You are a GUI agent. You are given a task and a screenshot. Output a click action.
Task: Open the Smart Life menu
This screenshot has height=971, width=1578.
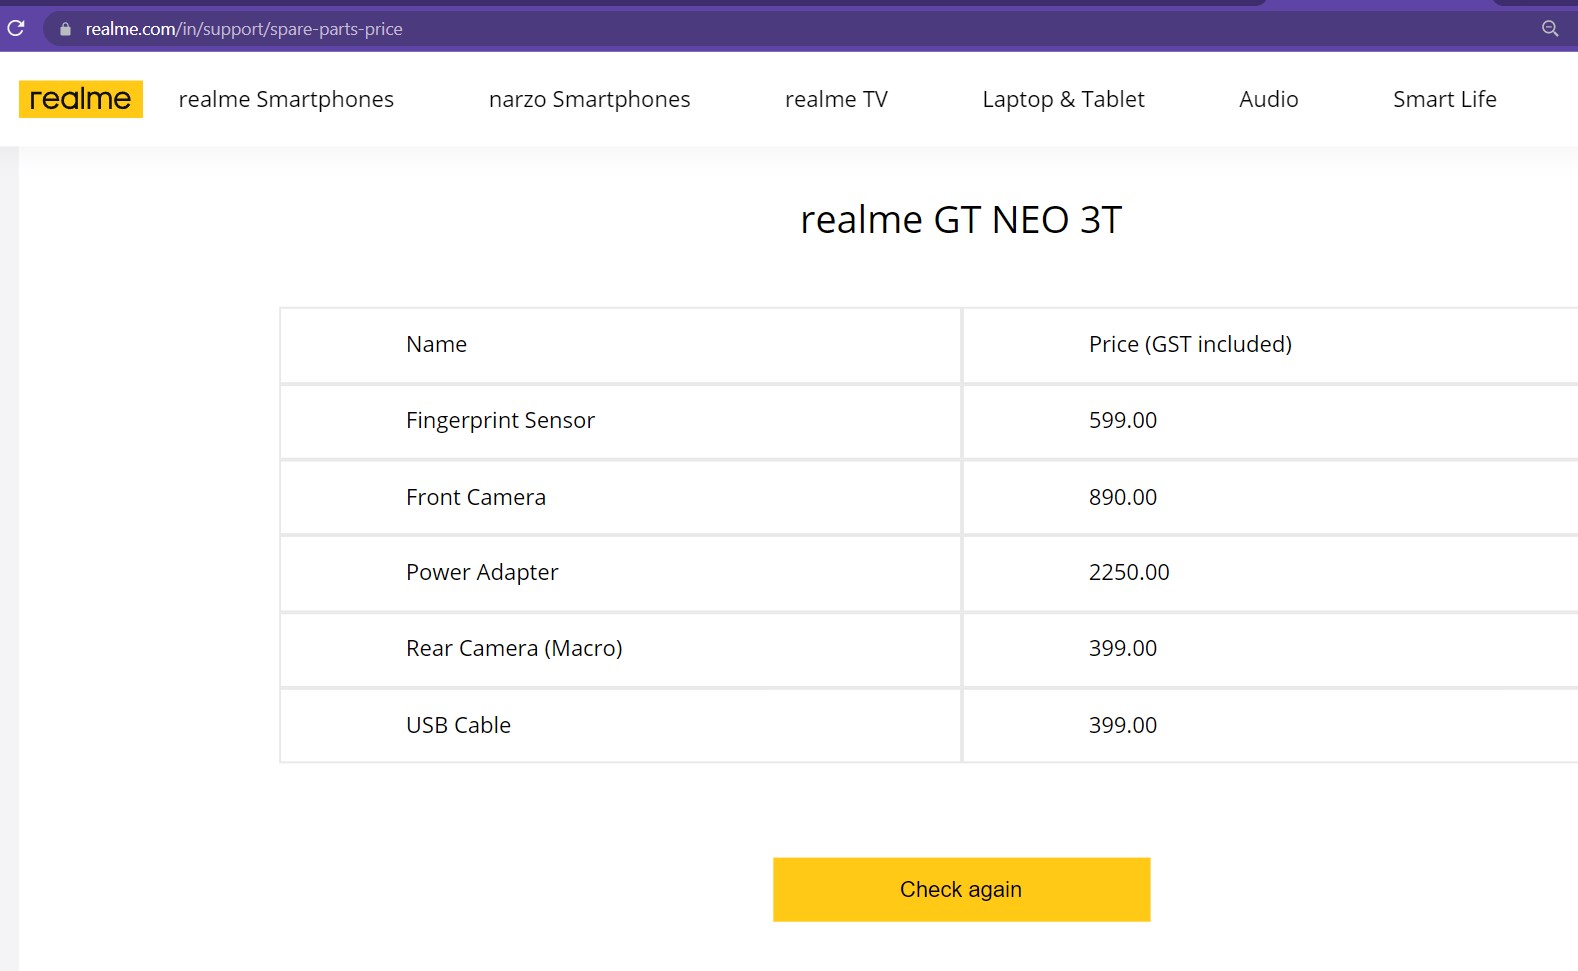[x=1444, y=99]
